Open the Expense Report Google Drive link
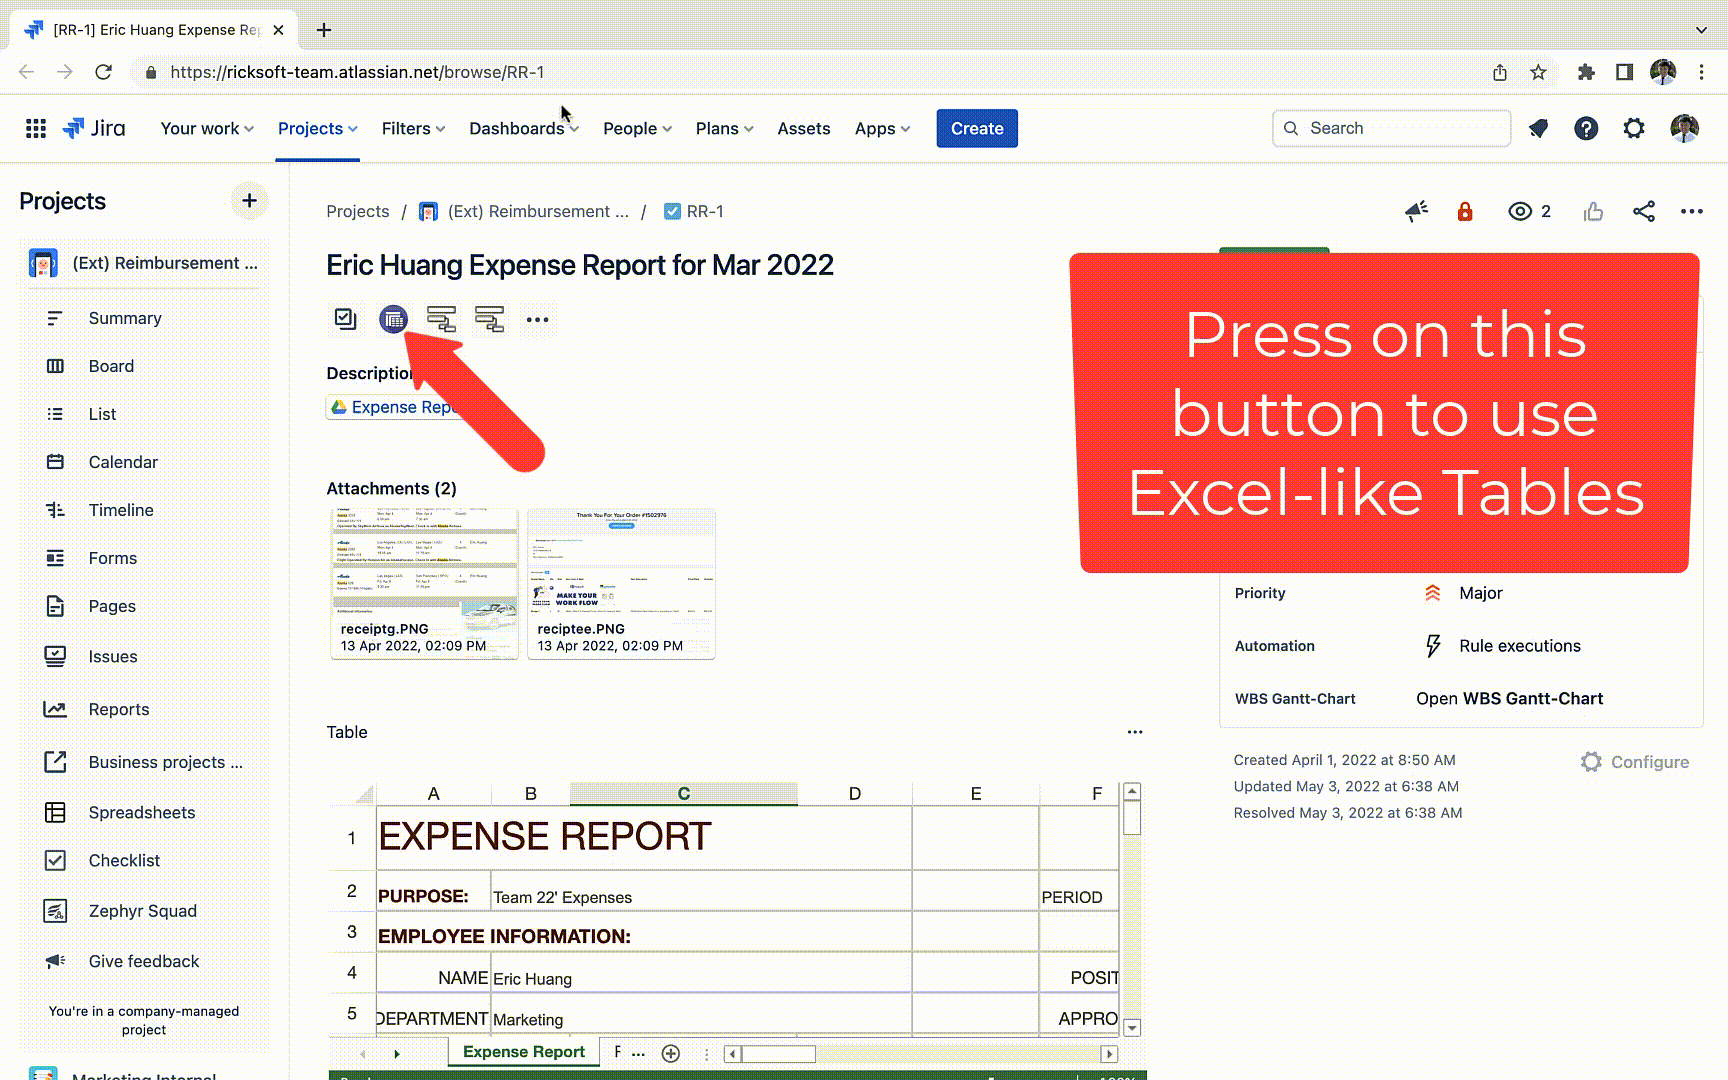 (395, 407)
